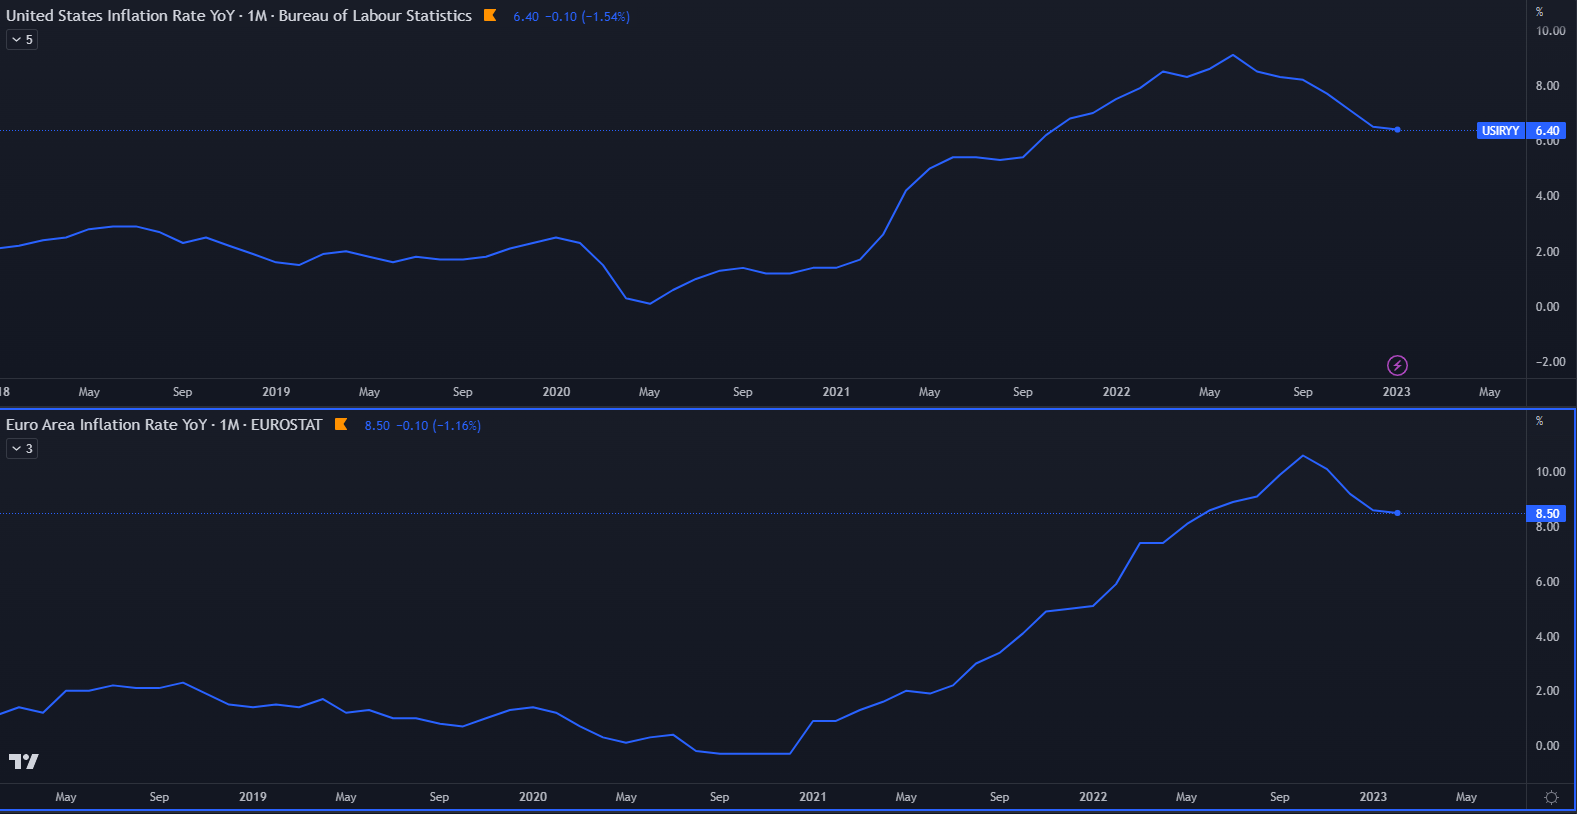This screenshot has height=814, width=1577.
Task: Click the % symbol on the top price scale
Action: coord(1540,12)
